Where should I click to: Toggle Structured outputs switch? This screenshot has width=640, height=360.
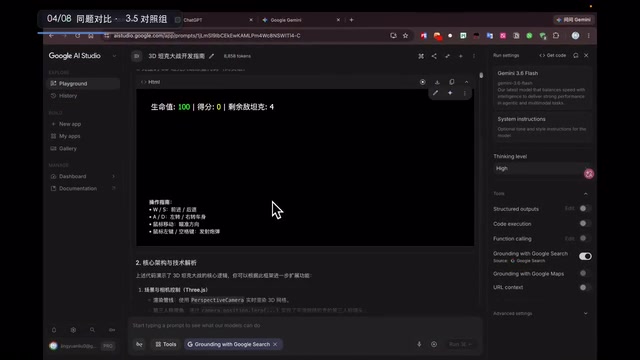click(x=584, y=209)
